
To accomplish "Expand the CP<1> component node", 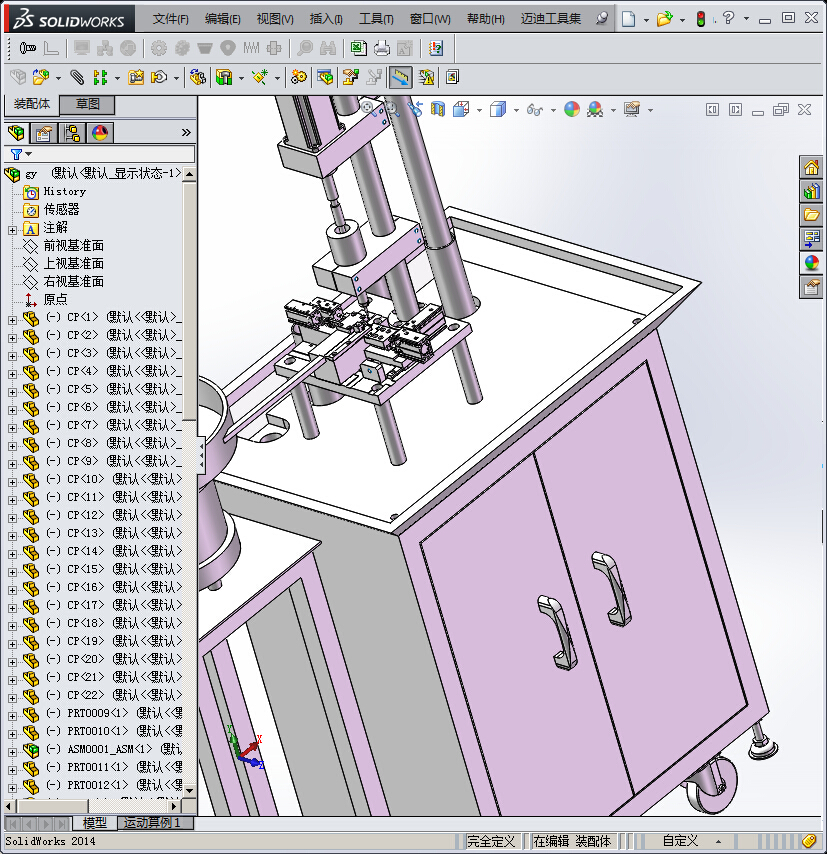I will (13, 320).
